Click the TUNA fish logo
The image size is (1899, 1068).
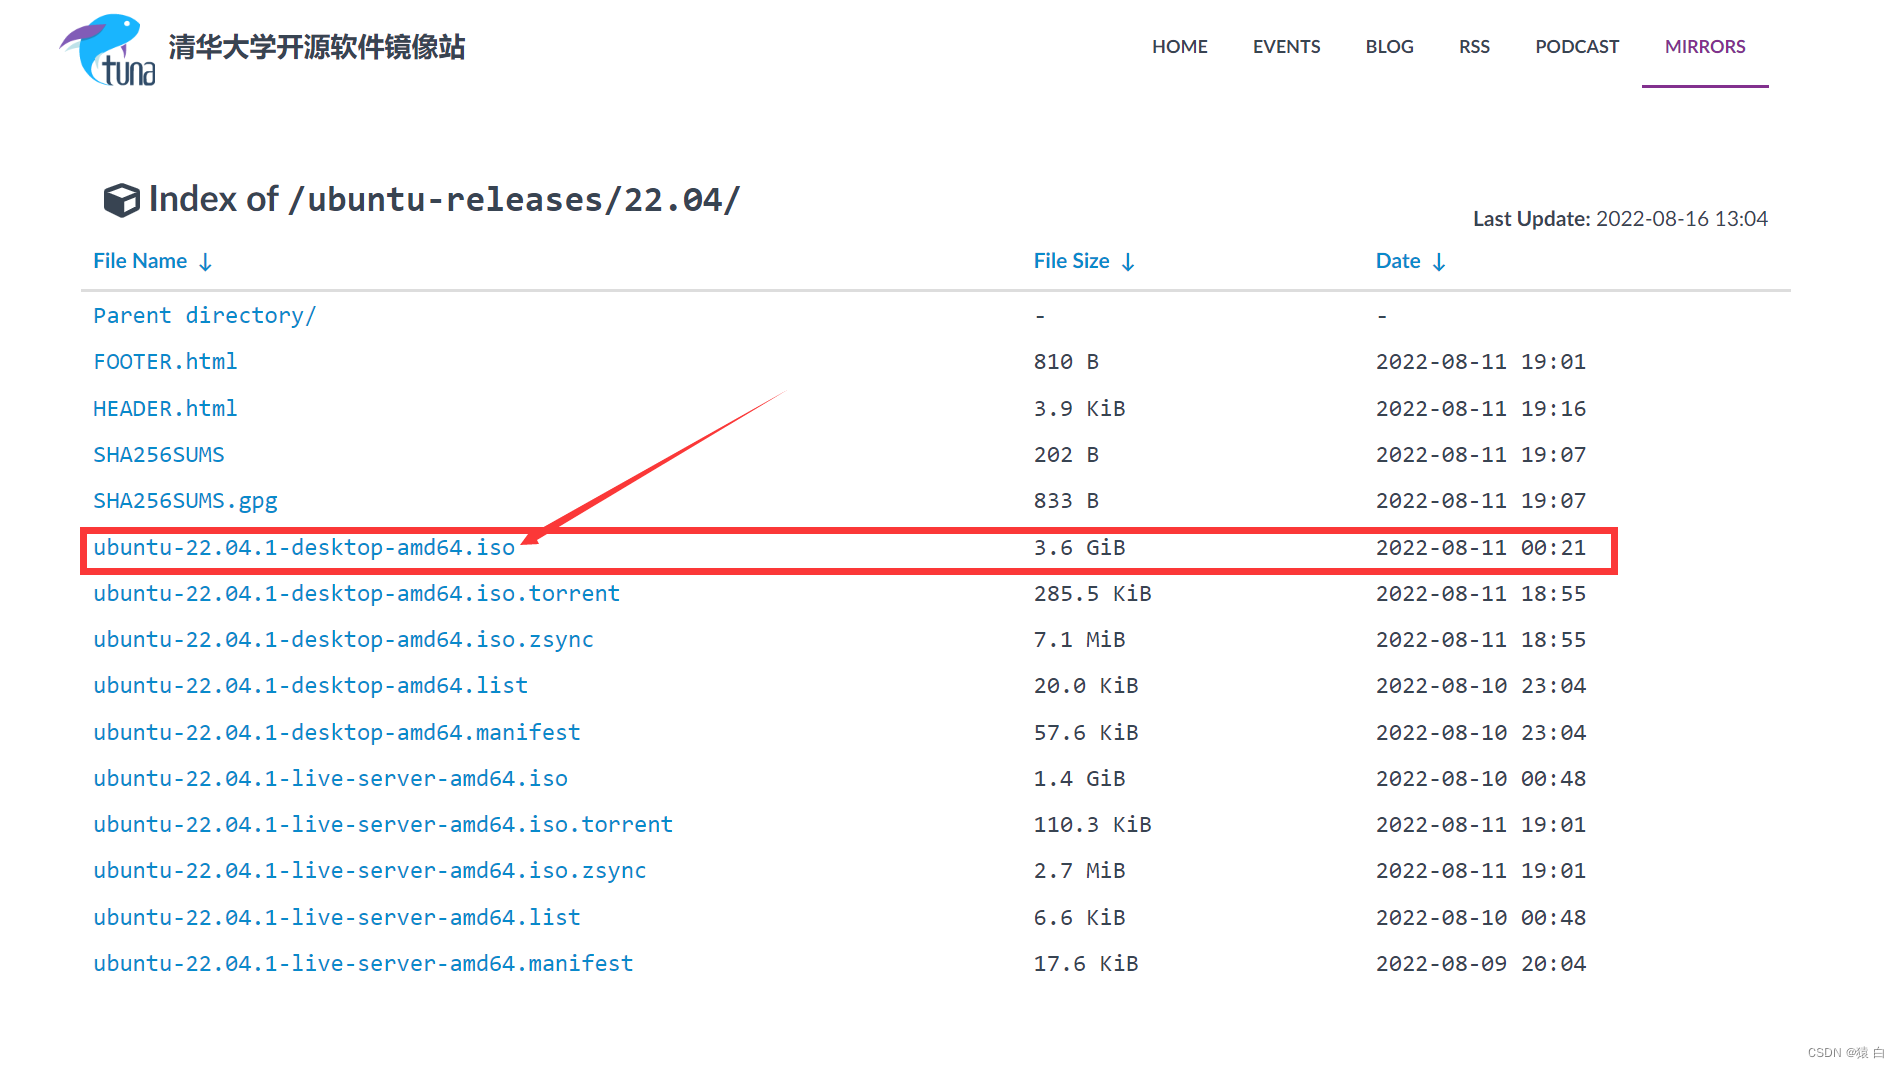click(108, 49)
